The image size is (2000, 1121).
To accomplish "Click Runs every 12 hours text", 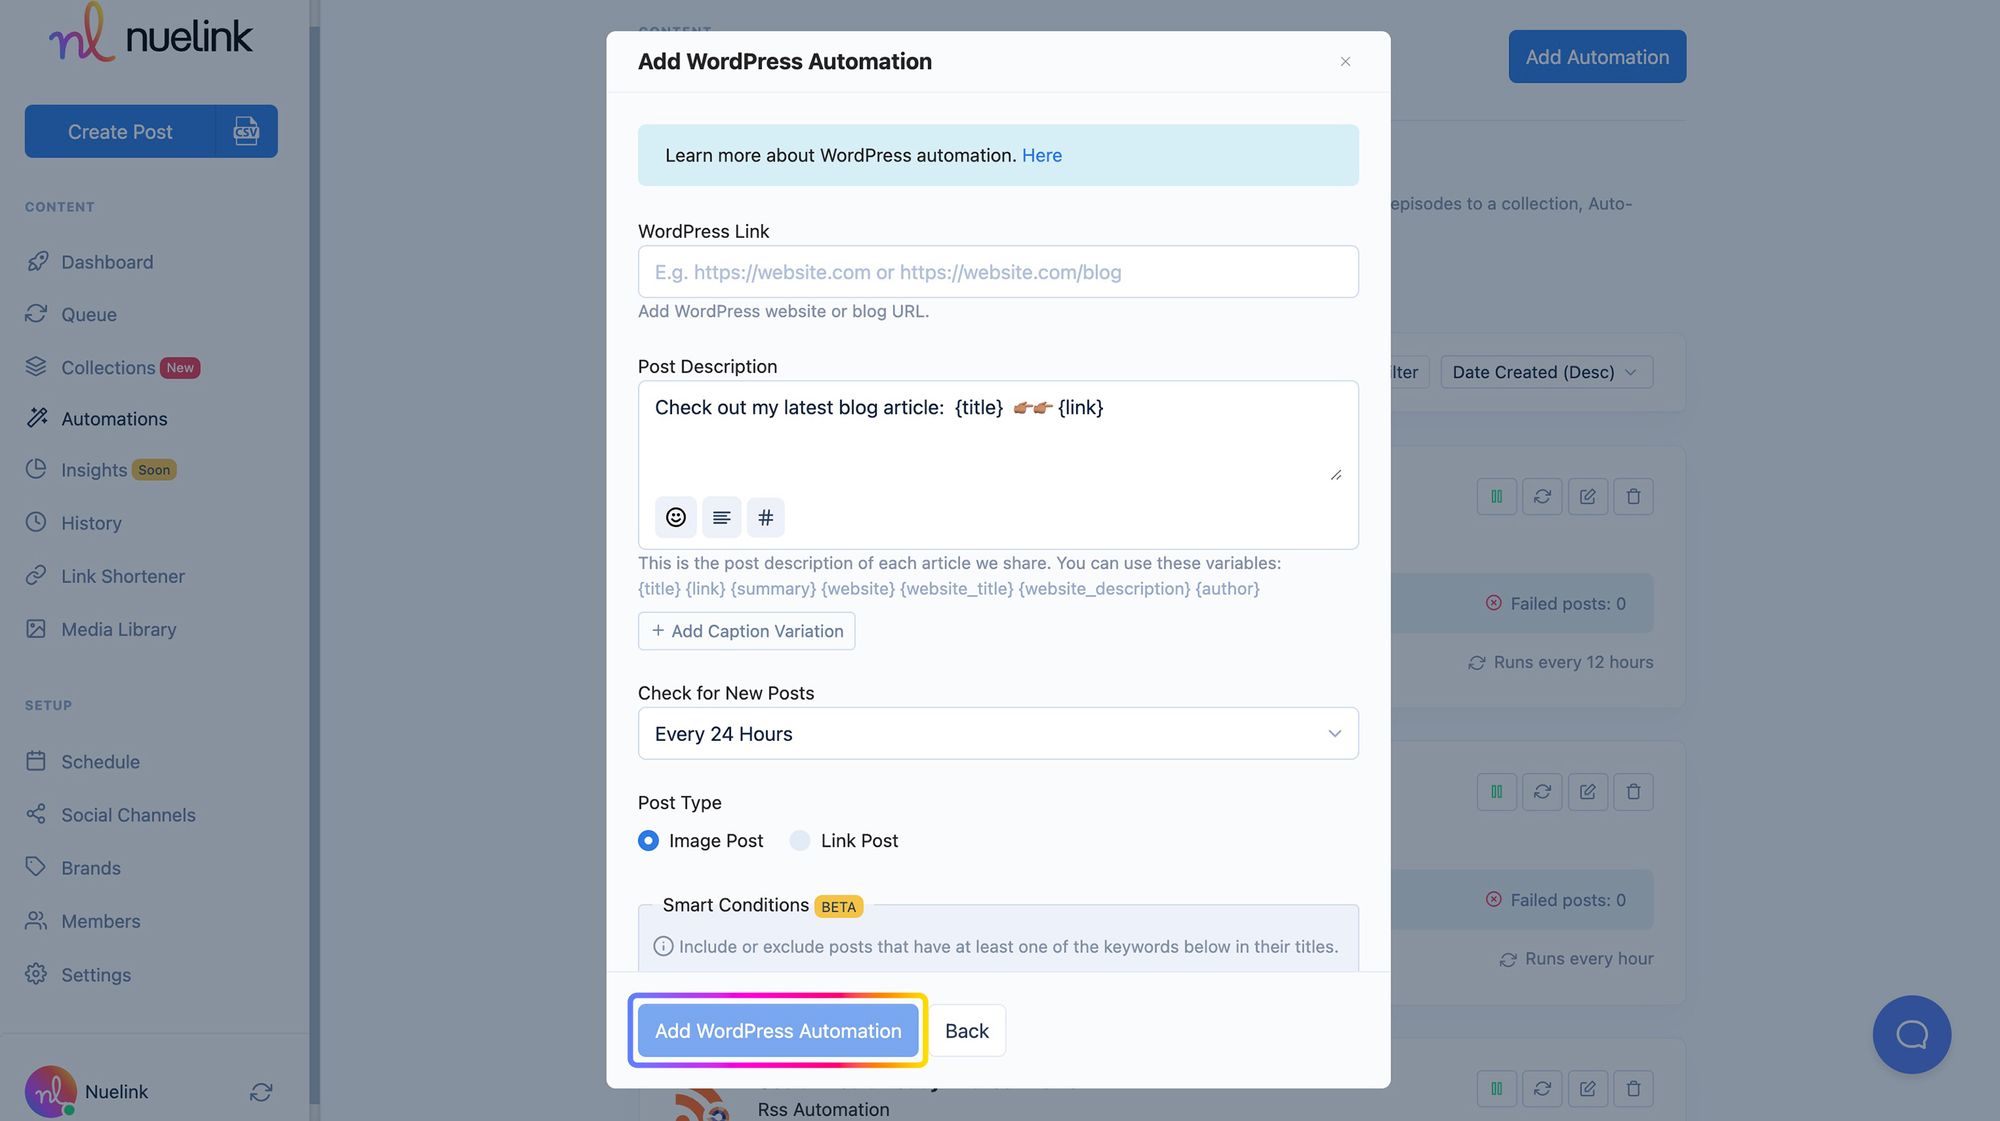I will pos(1573,662).
